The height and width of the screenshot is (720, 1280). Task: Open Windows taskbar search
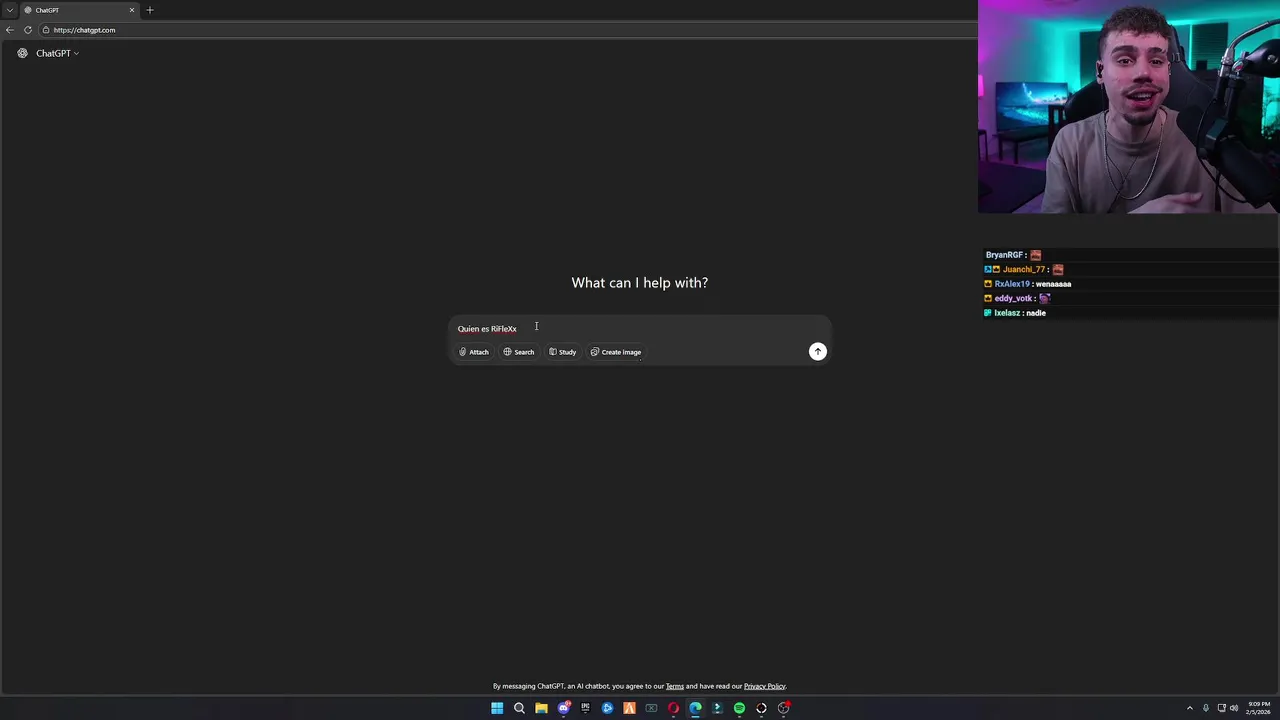tap(519, 708)
